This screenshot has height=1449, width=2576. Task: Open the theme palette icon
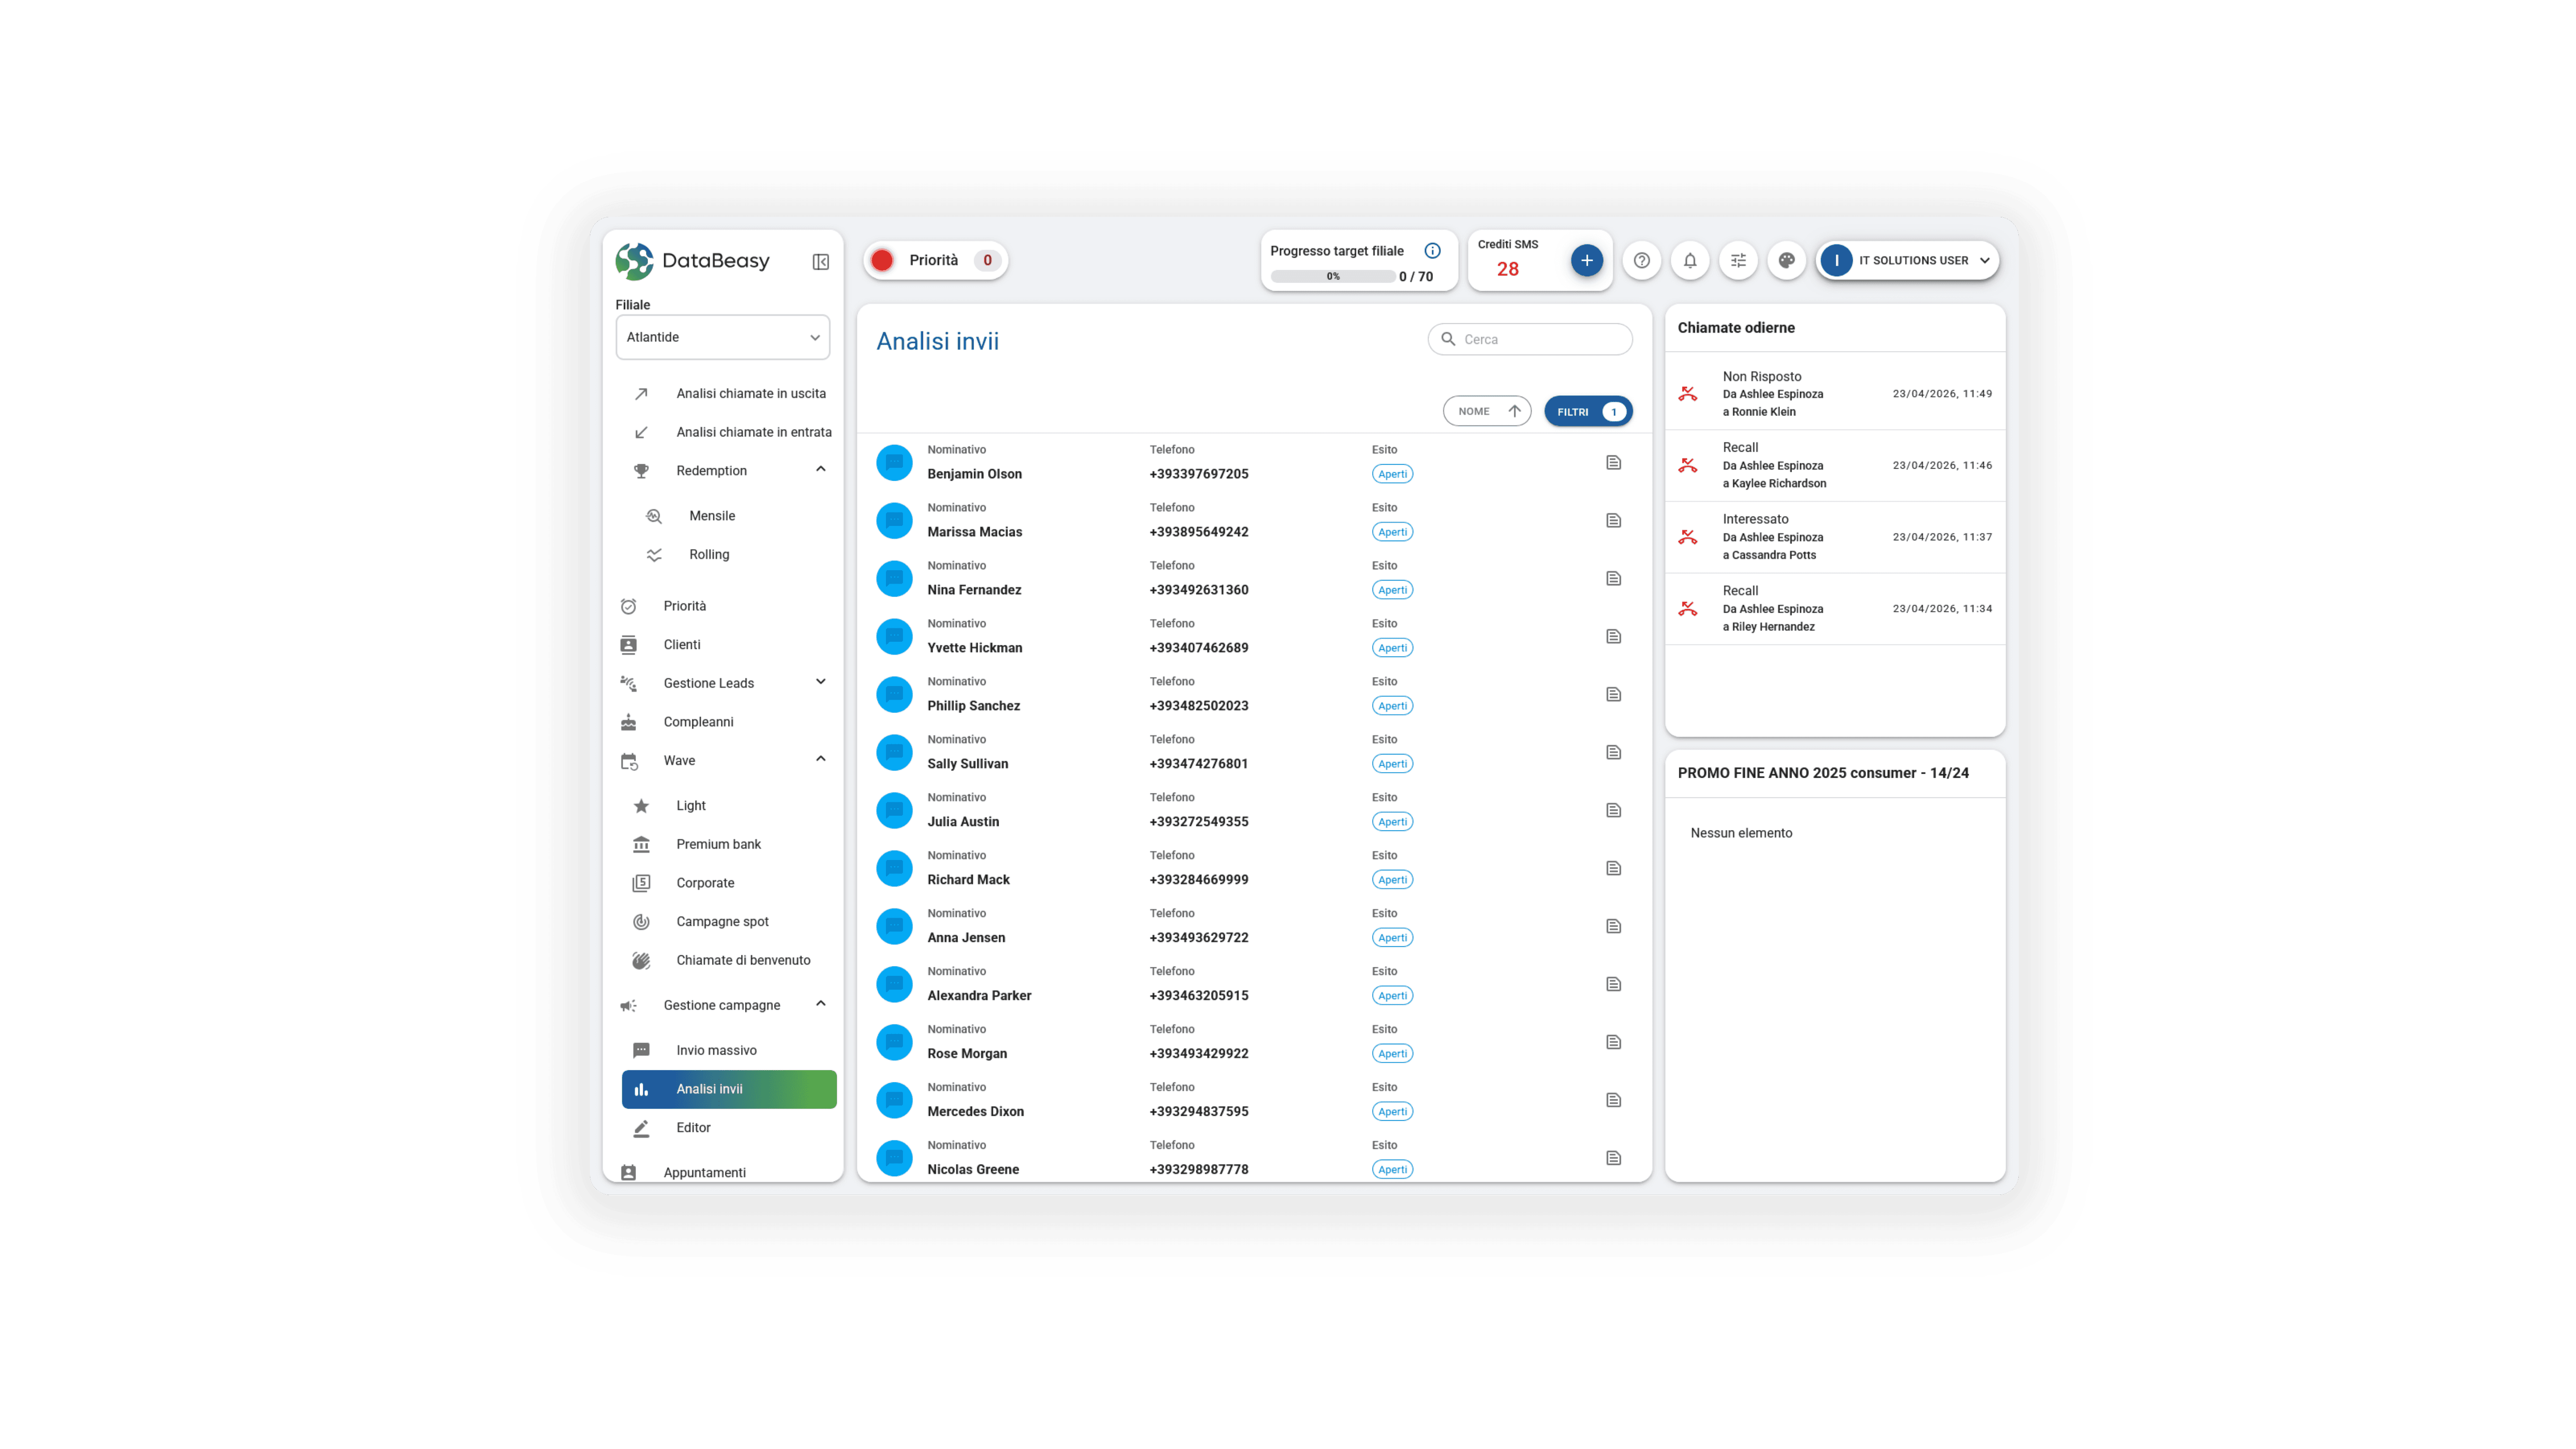click(1786, 260)
